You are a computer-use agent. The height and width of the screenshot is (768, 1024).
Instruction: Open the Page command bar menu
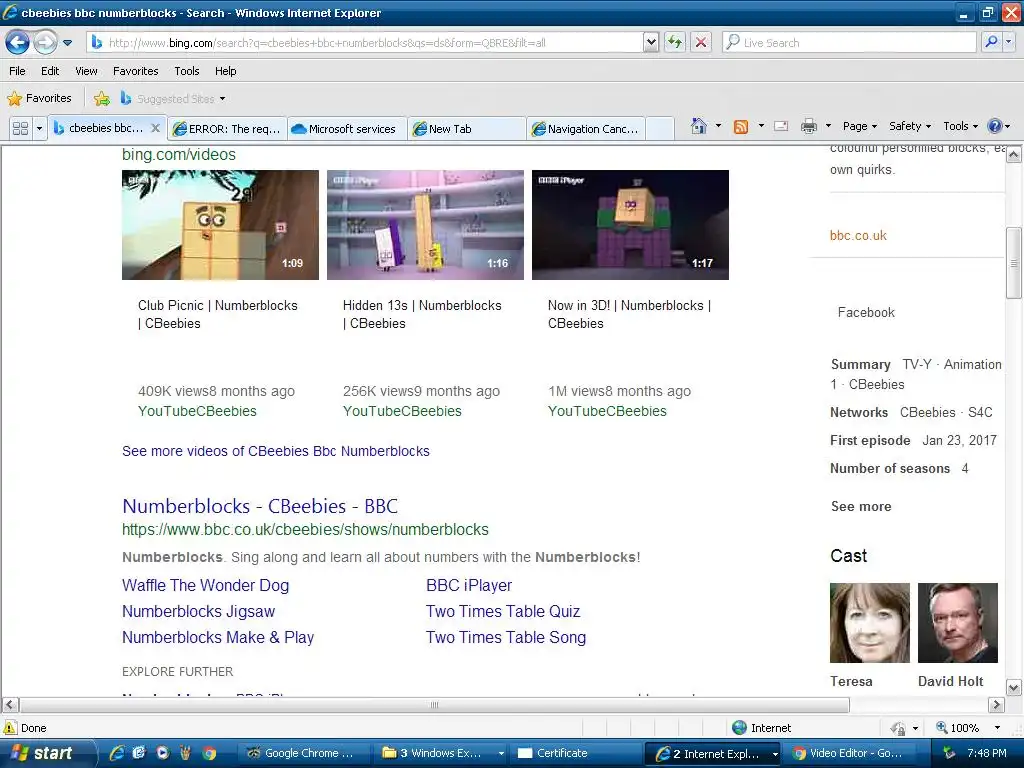(859, 126)
